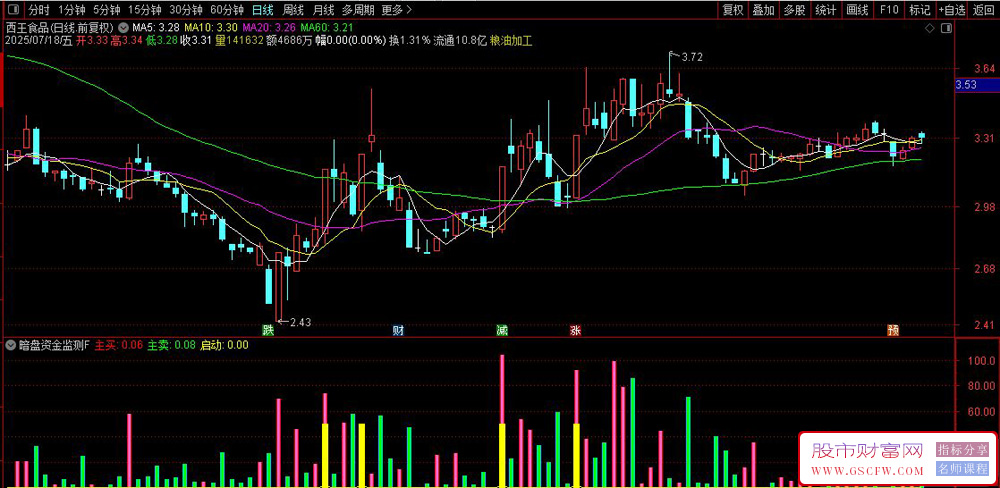Click the 2.43 low price label
The width and height of the screenshot is (1000, 488).
point(300,322)
